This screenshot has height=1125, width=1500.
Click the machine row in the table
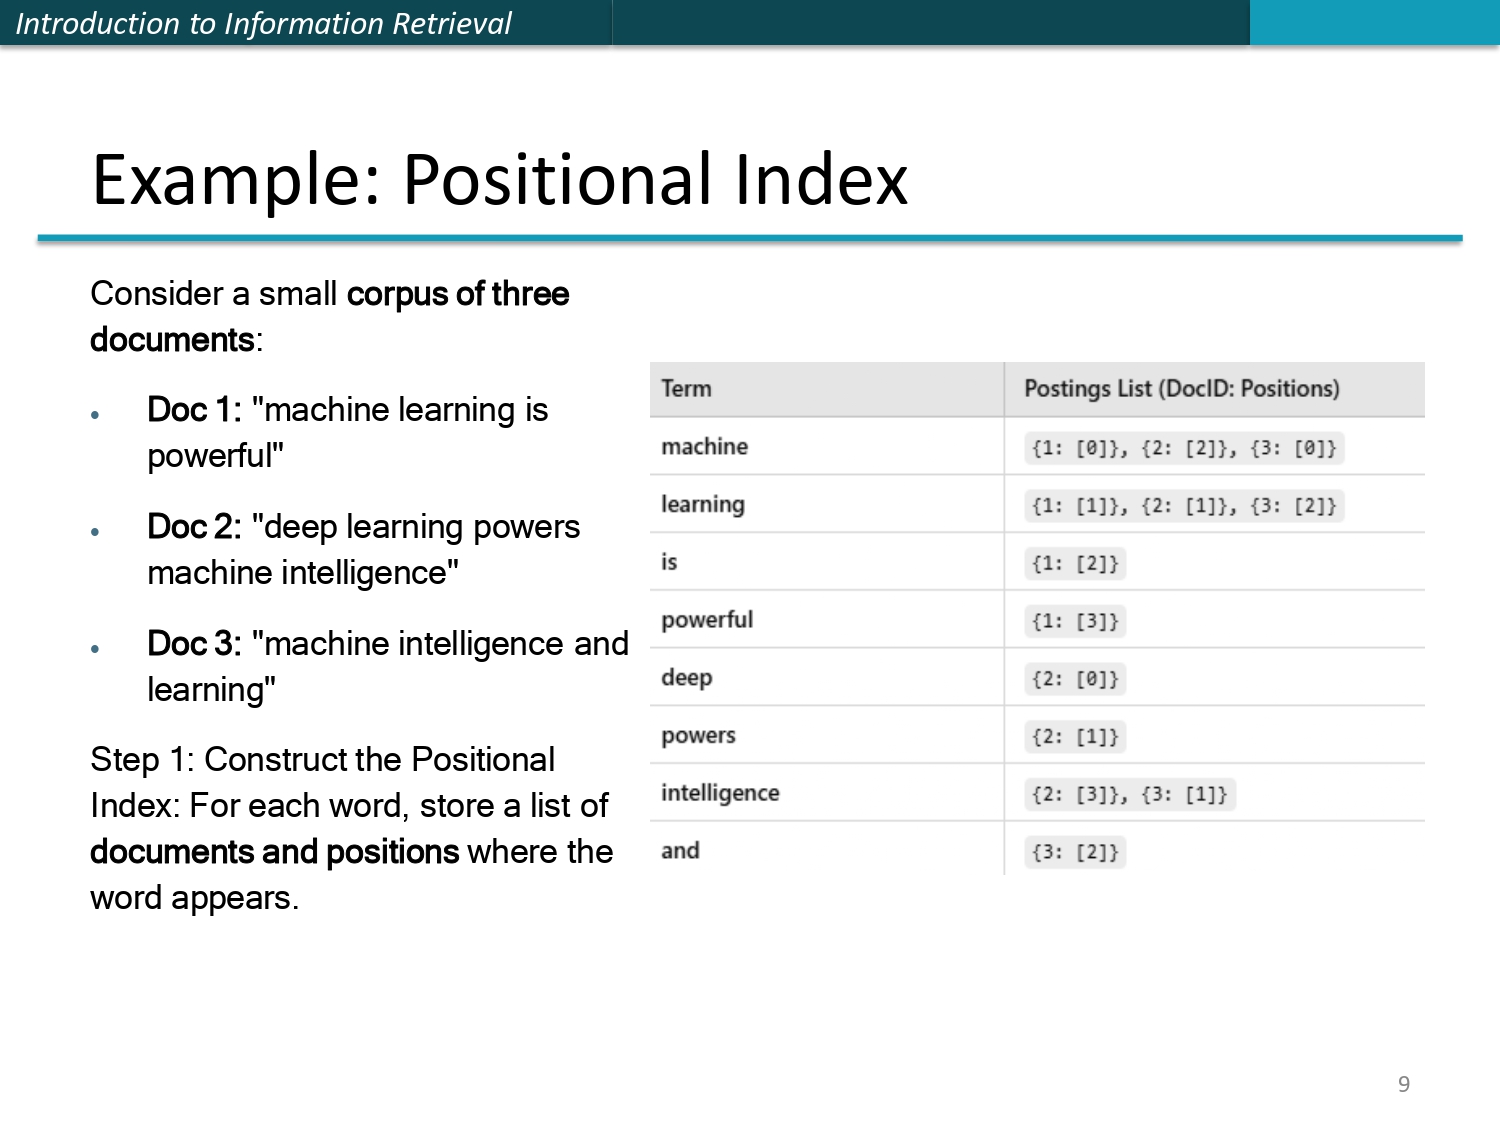tap(704, 447)
